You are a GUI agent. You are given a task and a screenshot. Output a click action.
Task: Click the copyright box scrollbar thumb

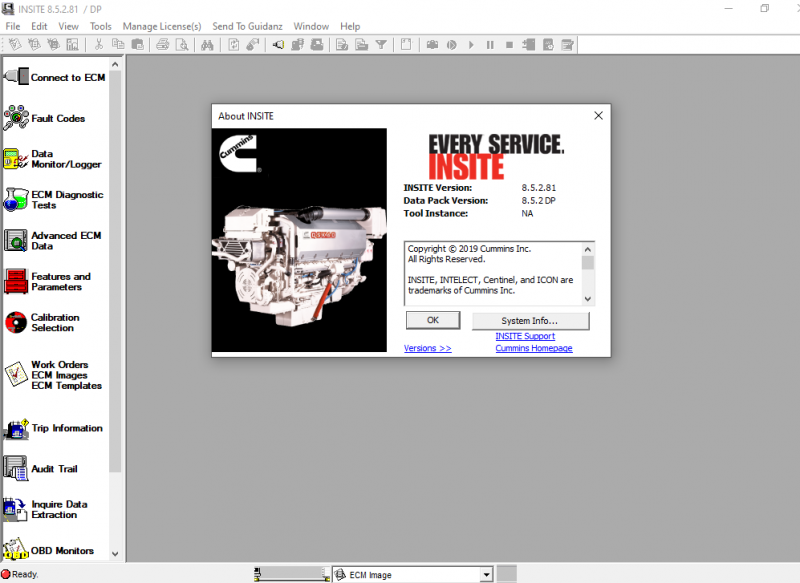588,263
